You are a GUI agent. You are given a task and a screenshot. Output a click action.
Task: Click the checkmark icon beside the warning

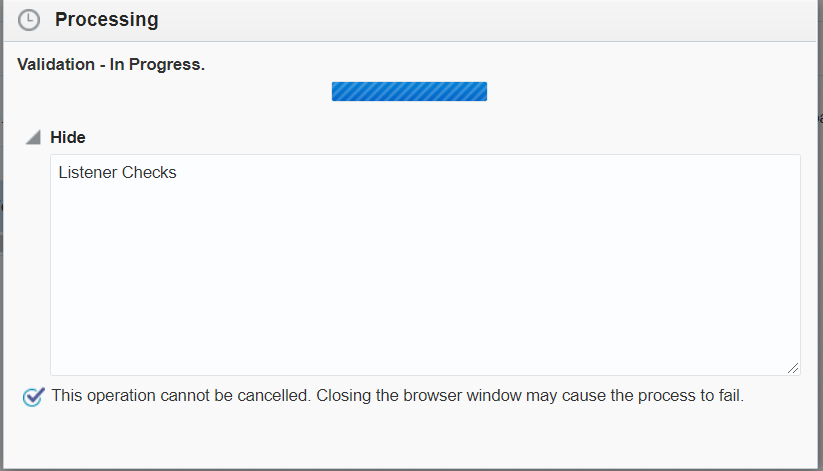pos(33,397)
